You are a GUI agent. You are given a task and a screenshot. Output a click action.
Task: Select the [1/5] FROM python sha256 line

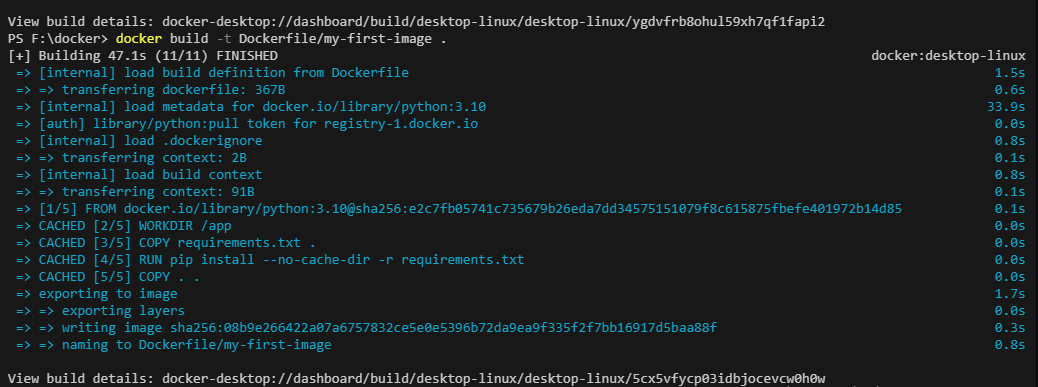(459, 209)
